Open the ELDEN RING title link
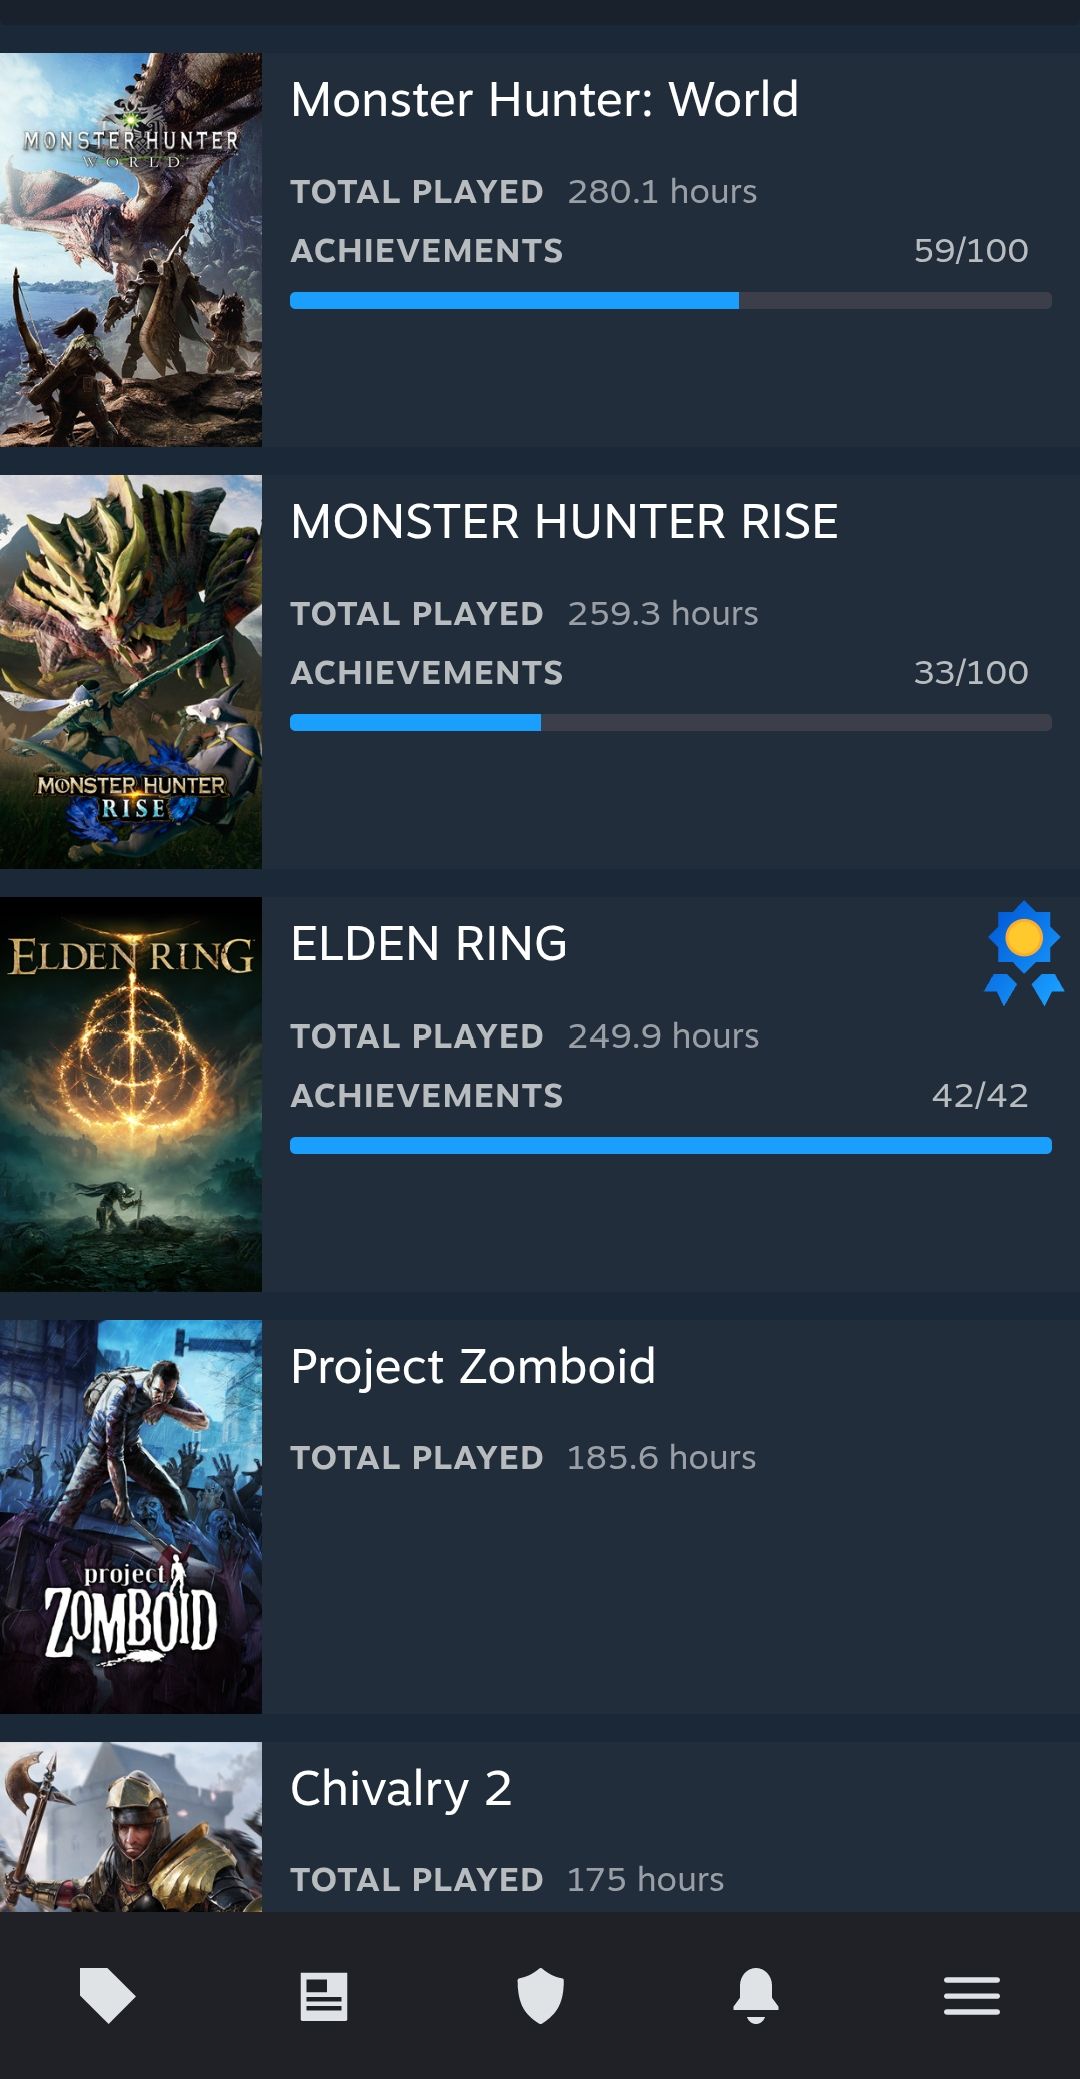1080x2079 pixels. tap(429, 944)
